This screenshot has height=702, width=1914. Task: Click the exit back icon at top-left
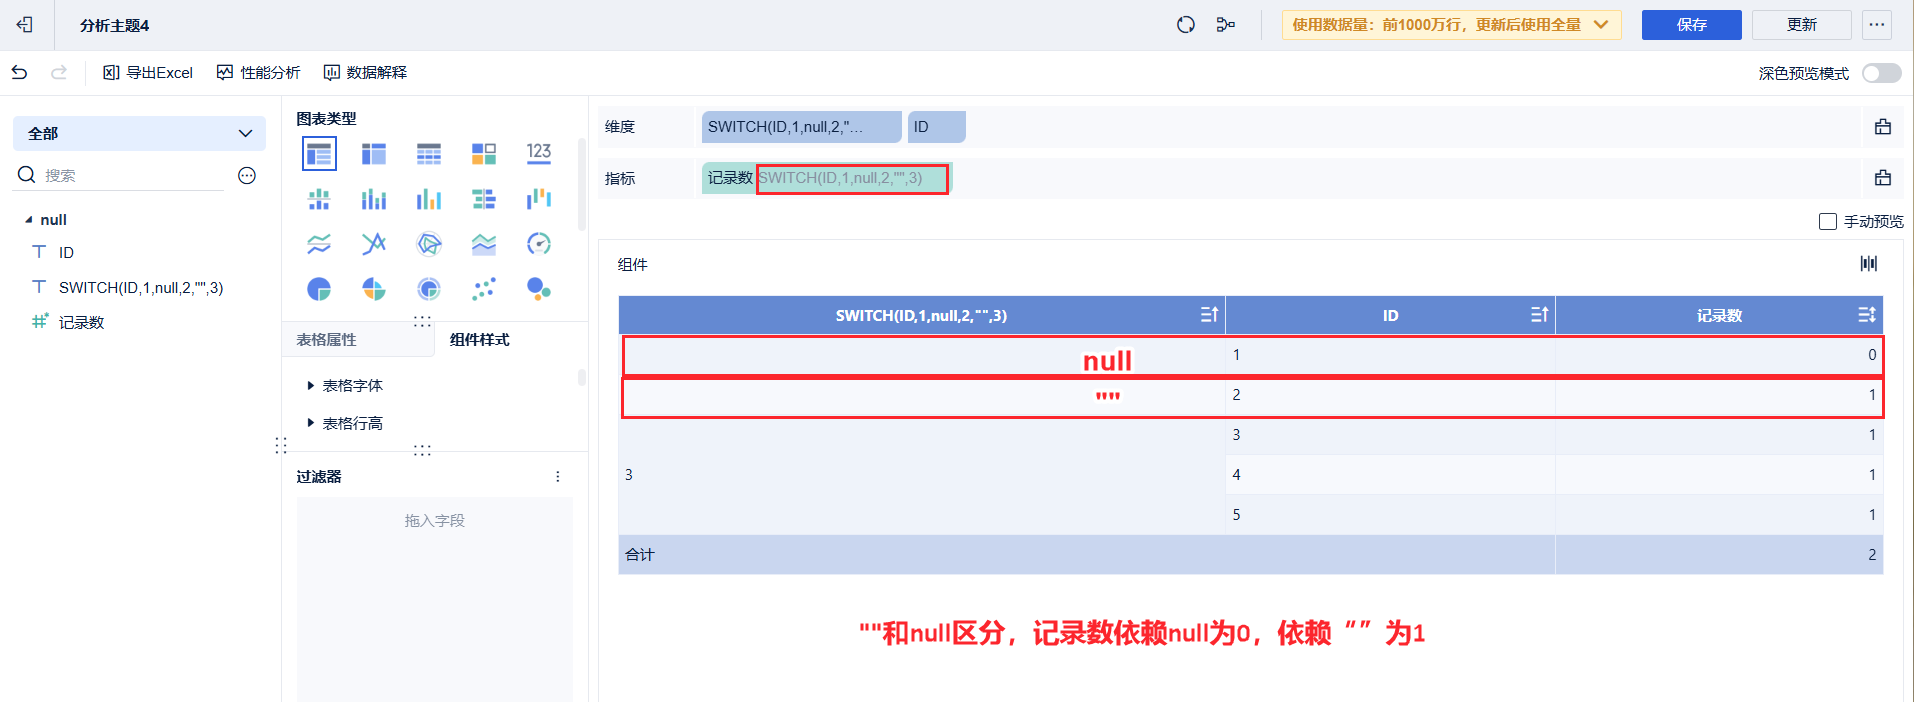click(x=25, y=25)
